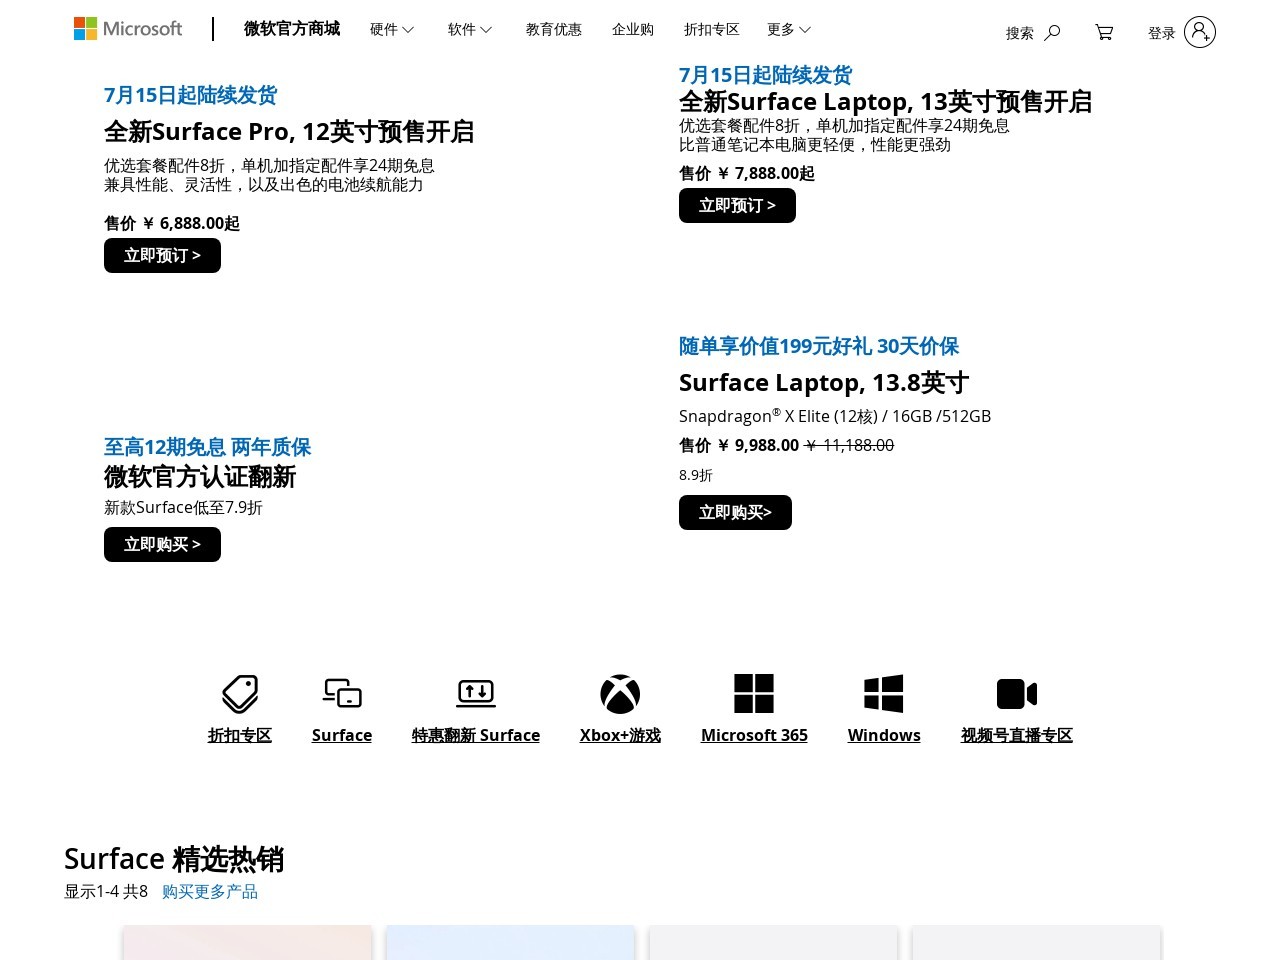Expand the 更多 dropdown menu
The image size is (1280, 960).
click(x=788, y=29)
